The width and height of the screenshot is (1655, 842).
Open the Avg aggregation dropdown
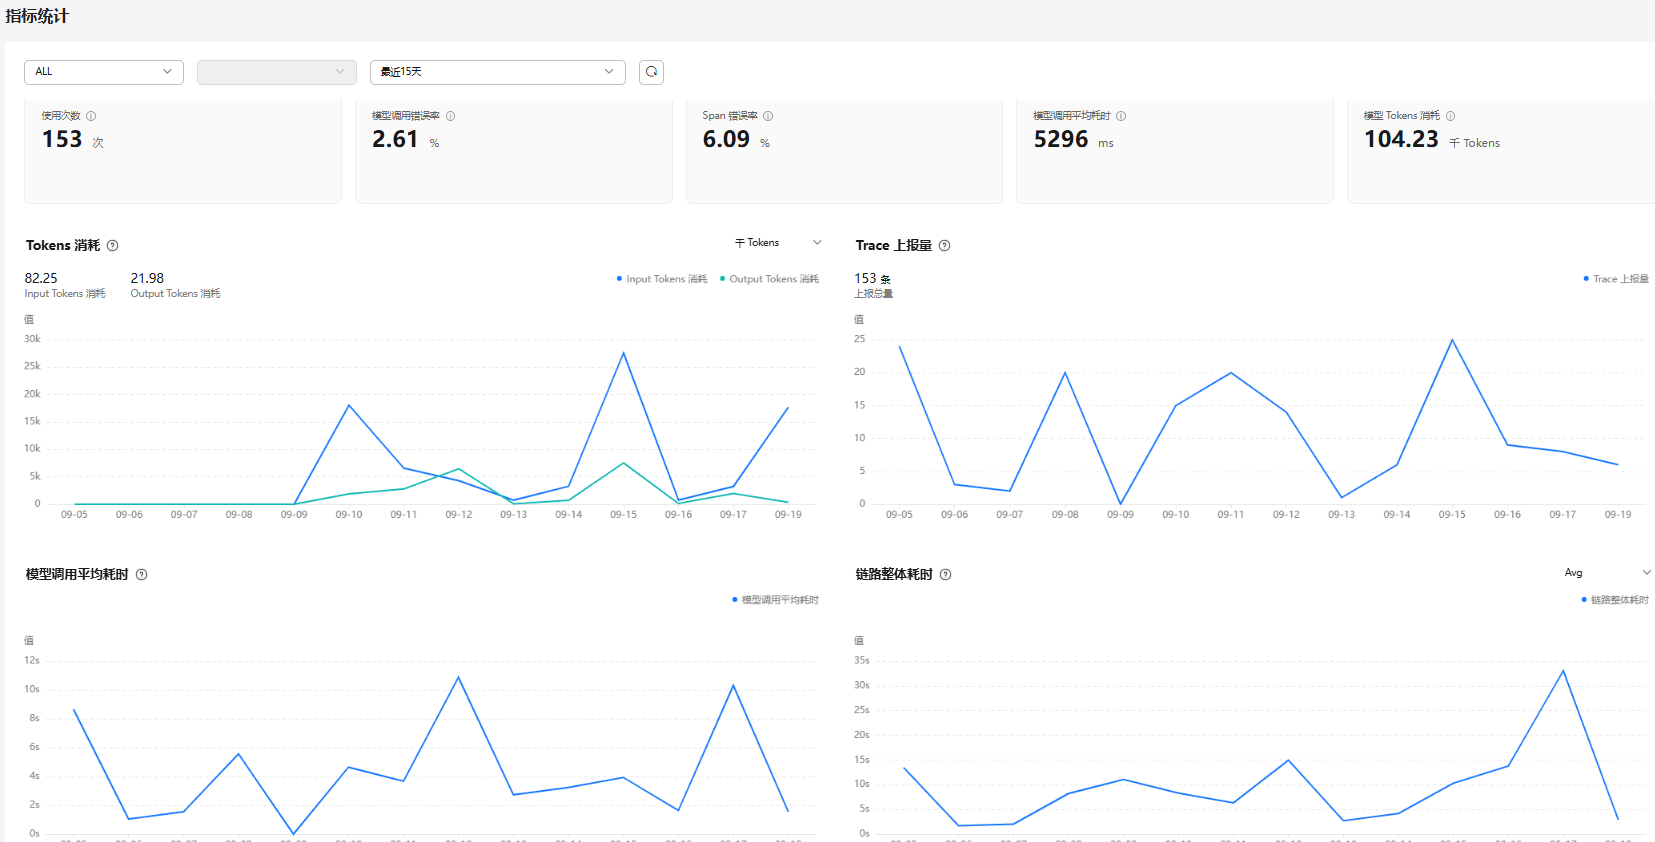coord(1607,573)
